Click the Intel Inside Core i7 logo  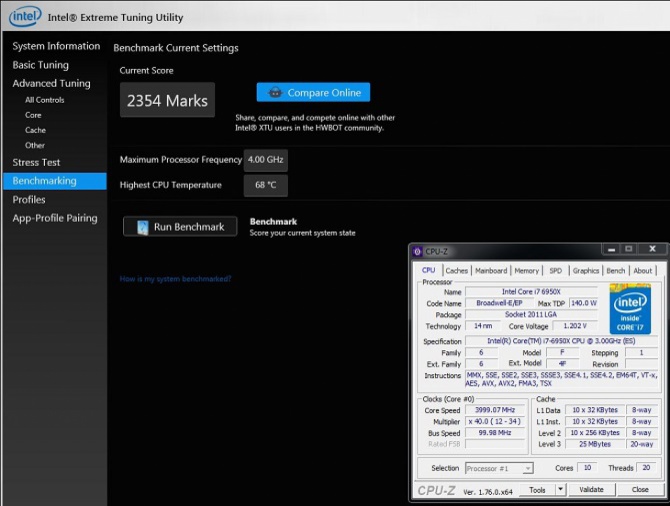coord(630,309)
